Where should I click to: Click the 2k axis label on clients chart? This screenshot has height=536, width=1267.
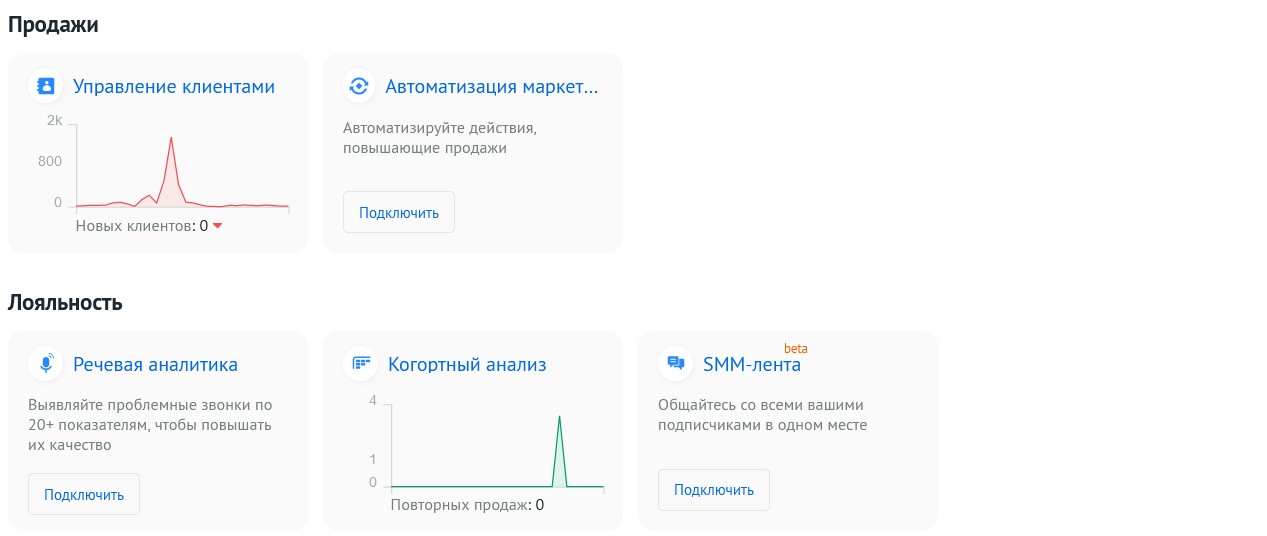click(x=54, y=121)
